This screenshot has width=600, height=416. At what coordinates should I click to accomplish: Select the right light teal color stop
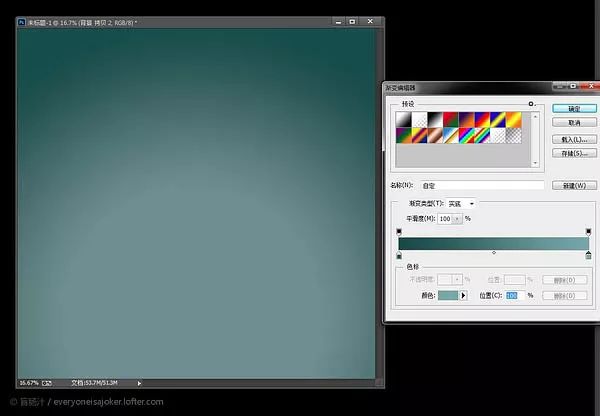588,256
